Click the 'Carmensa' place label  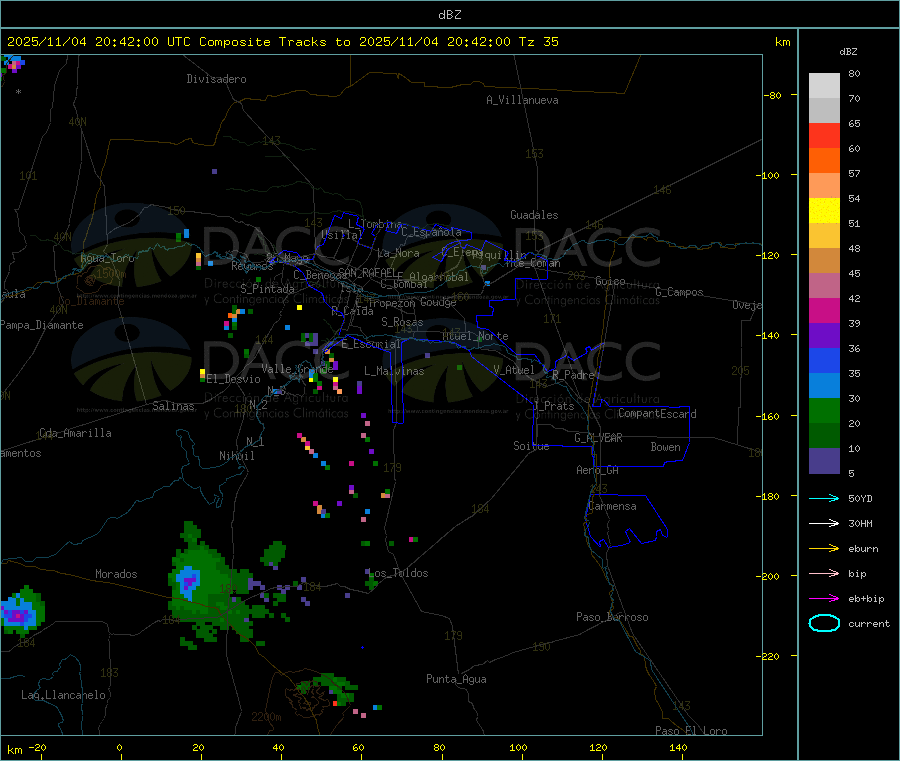[x=612, y=506]
